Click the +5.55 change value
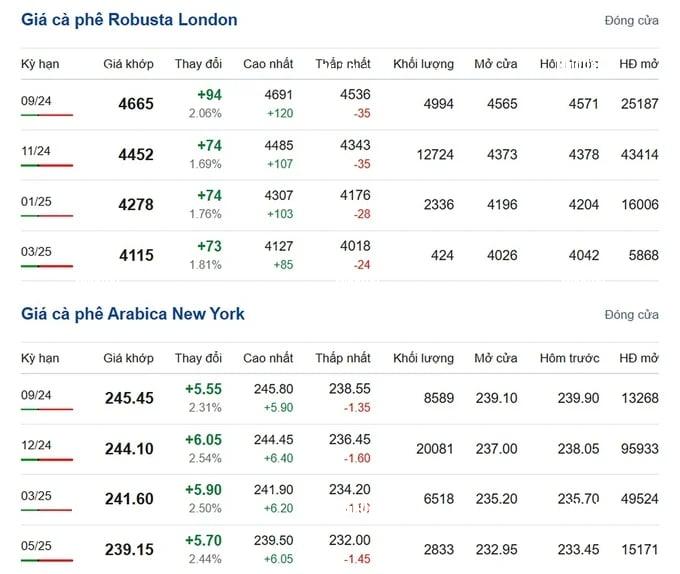The image size is (680, 574). click(x=203, y=389)
